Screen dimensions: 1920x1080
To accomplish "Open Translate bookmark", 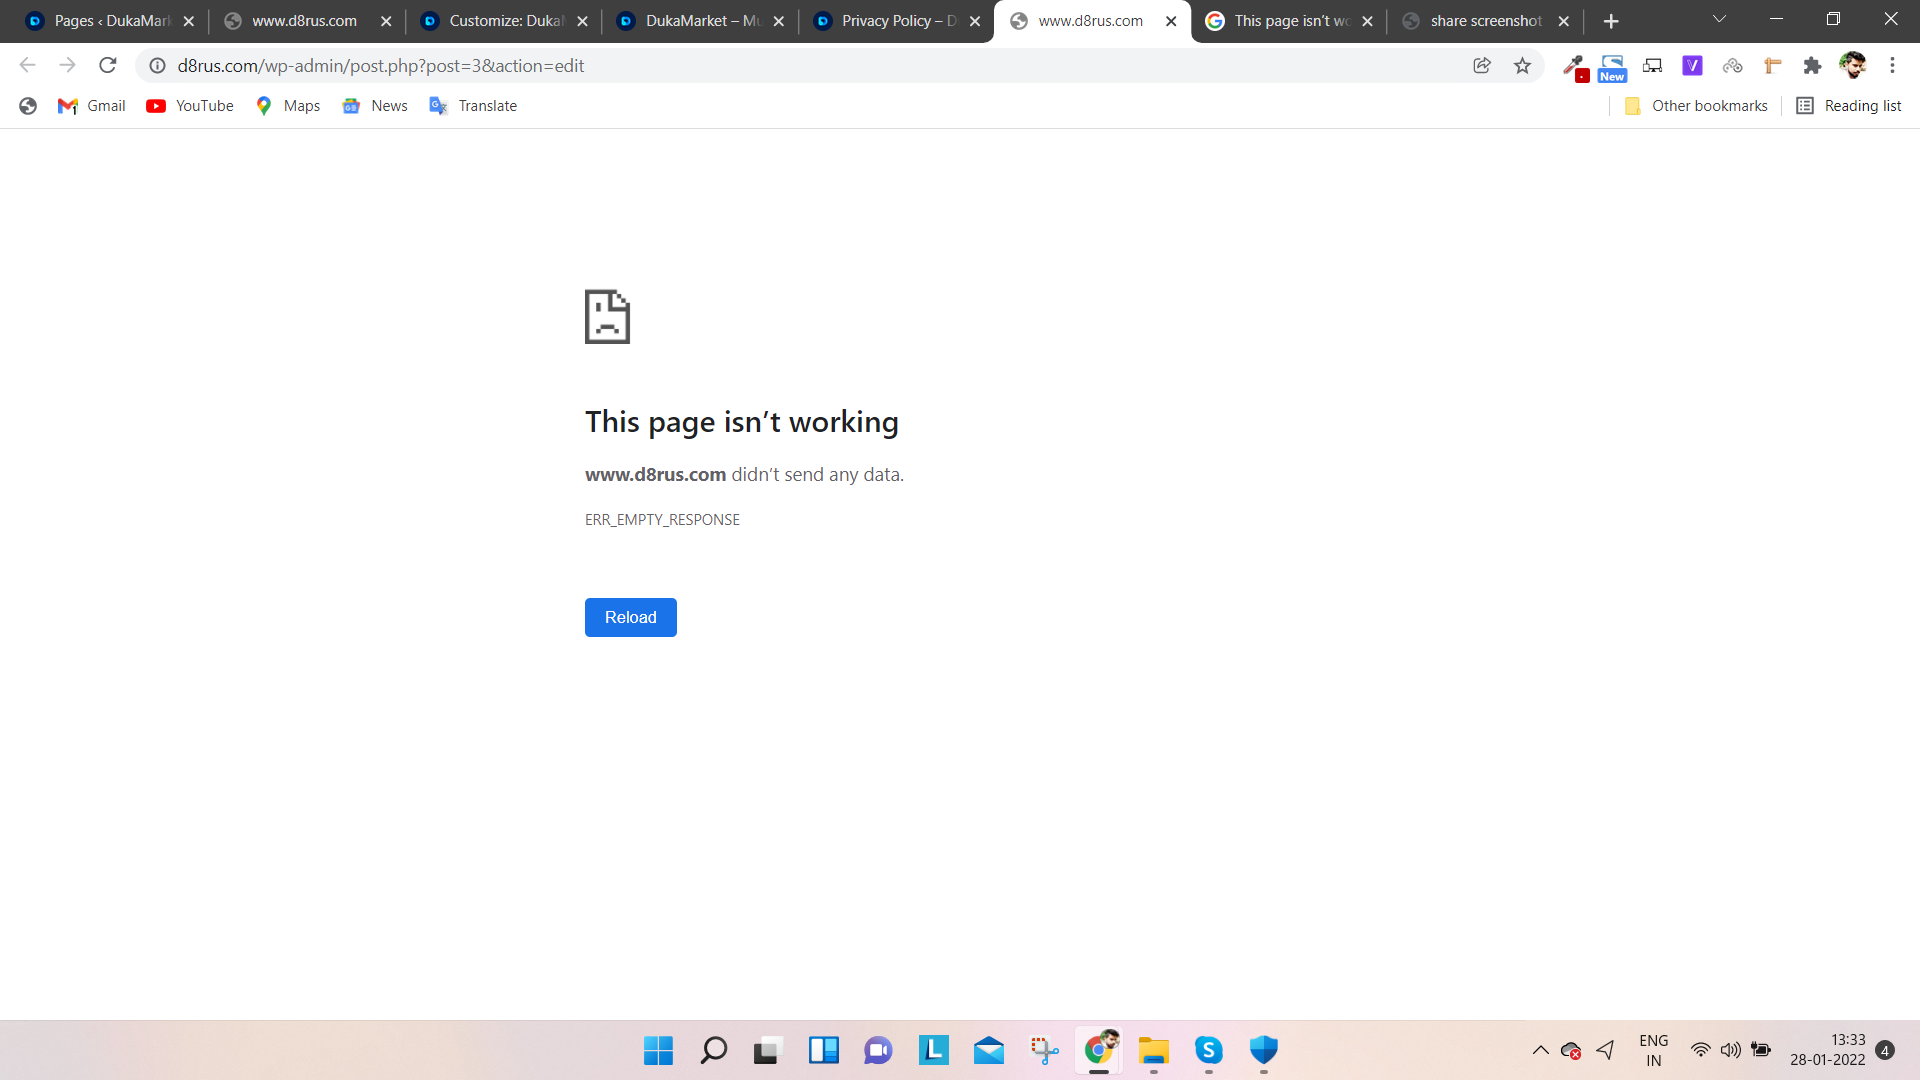I will 473,106.
